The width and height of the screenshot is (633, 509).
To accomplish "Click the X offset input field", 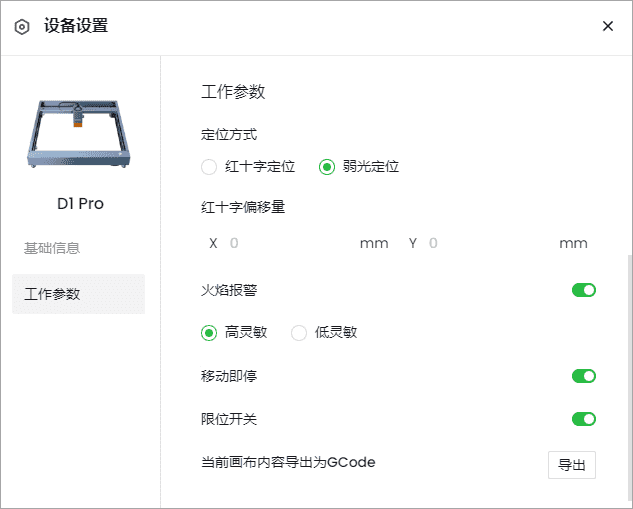I will tap(293, 243).
